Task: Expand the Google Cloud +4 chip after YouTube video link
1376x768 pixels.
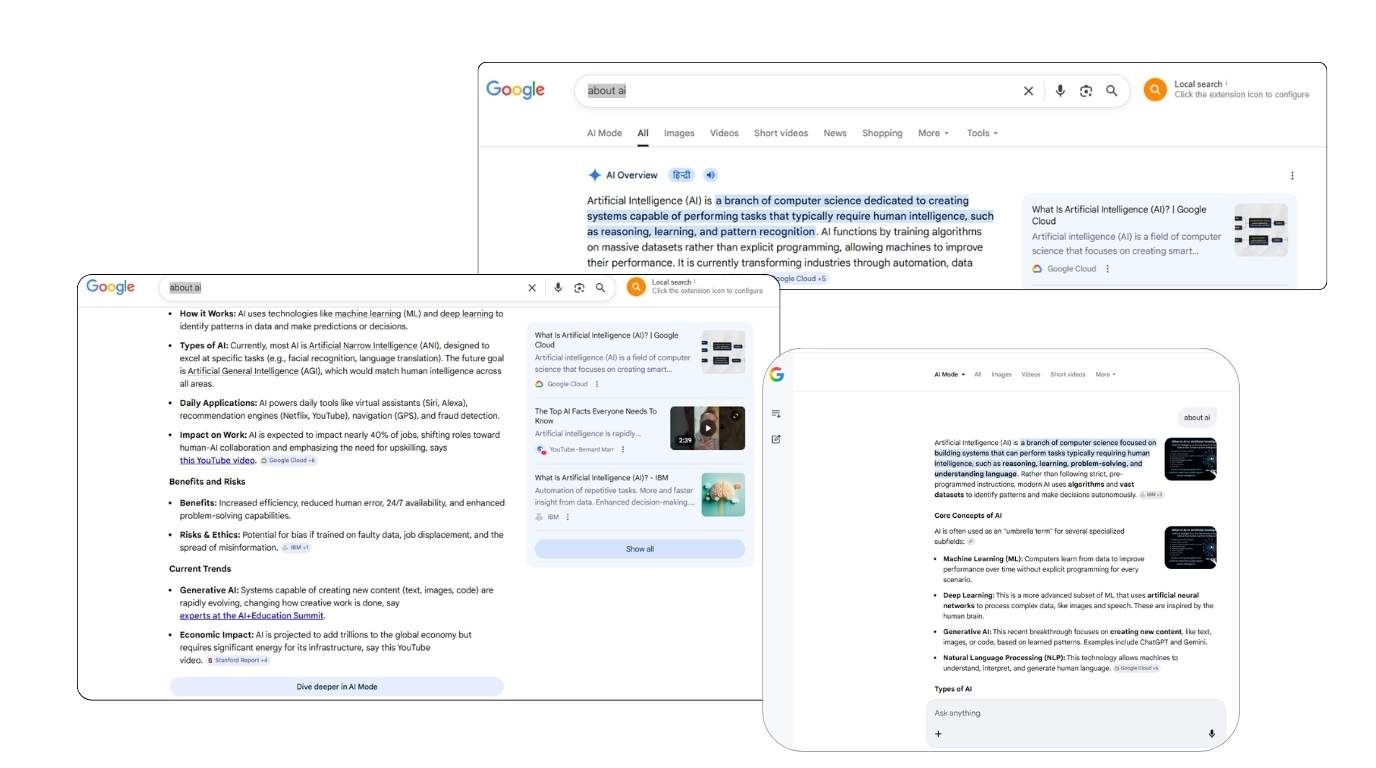Action: point(289,461)
